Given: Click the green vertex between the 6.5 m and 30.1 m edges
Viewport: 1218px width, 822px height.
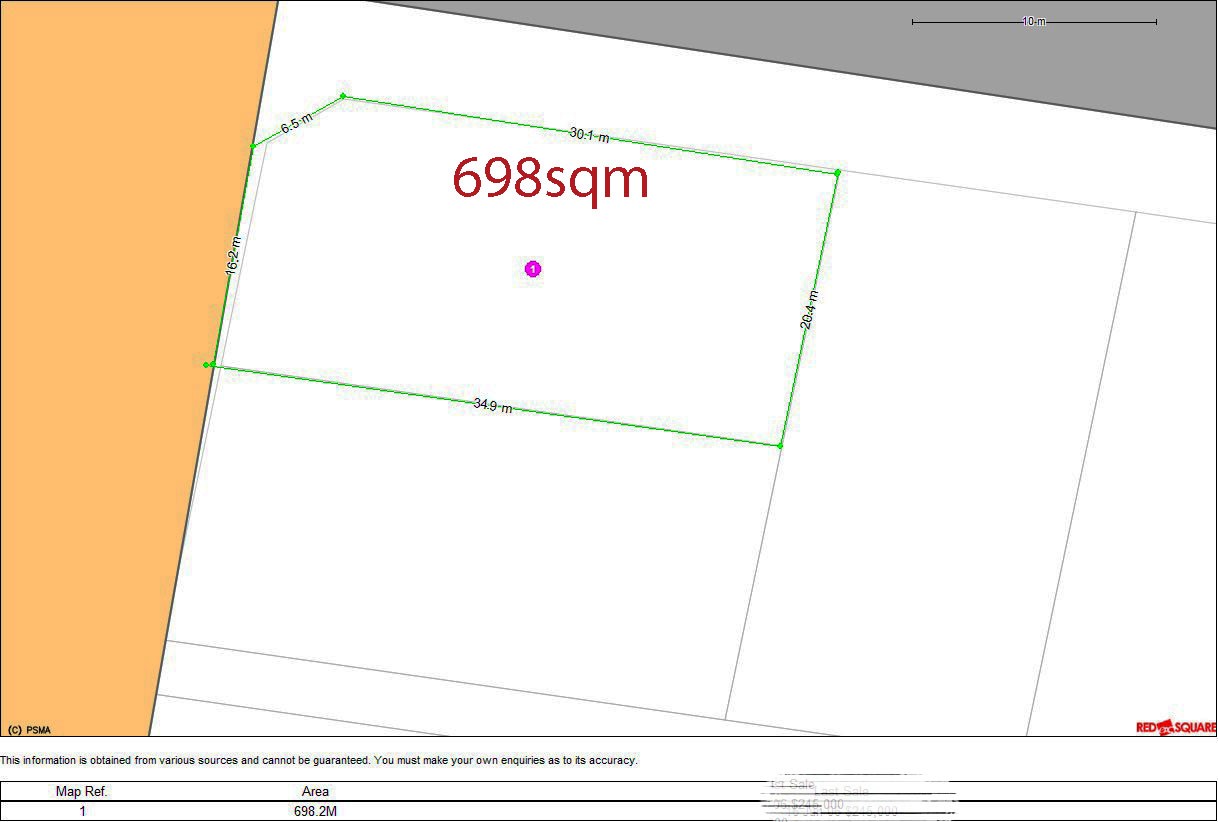Looking at the screenshot, I should tap(343, 96).
